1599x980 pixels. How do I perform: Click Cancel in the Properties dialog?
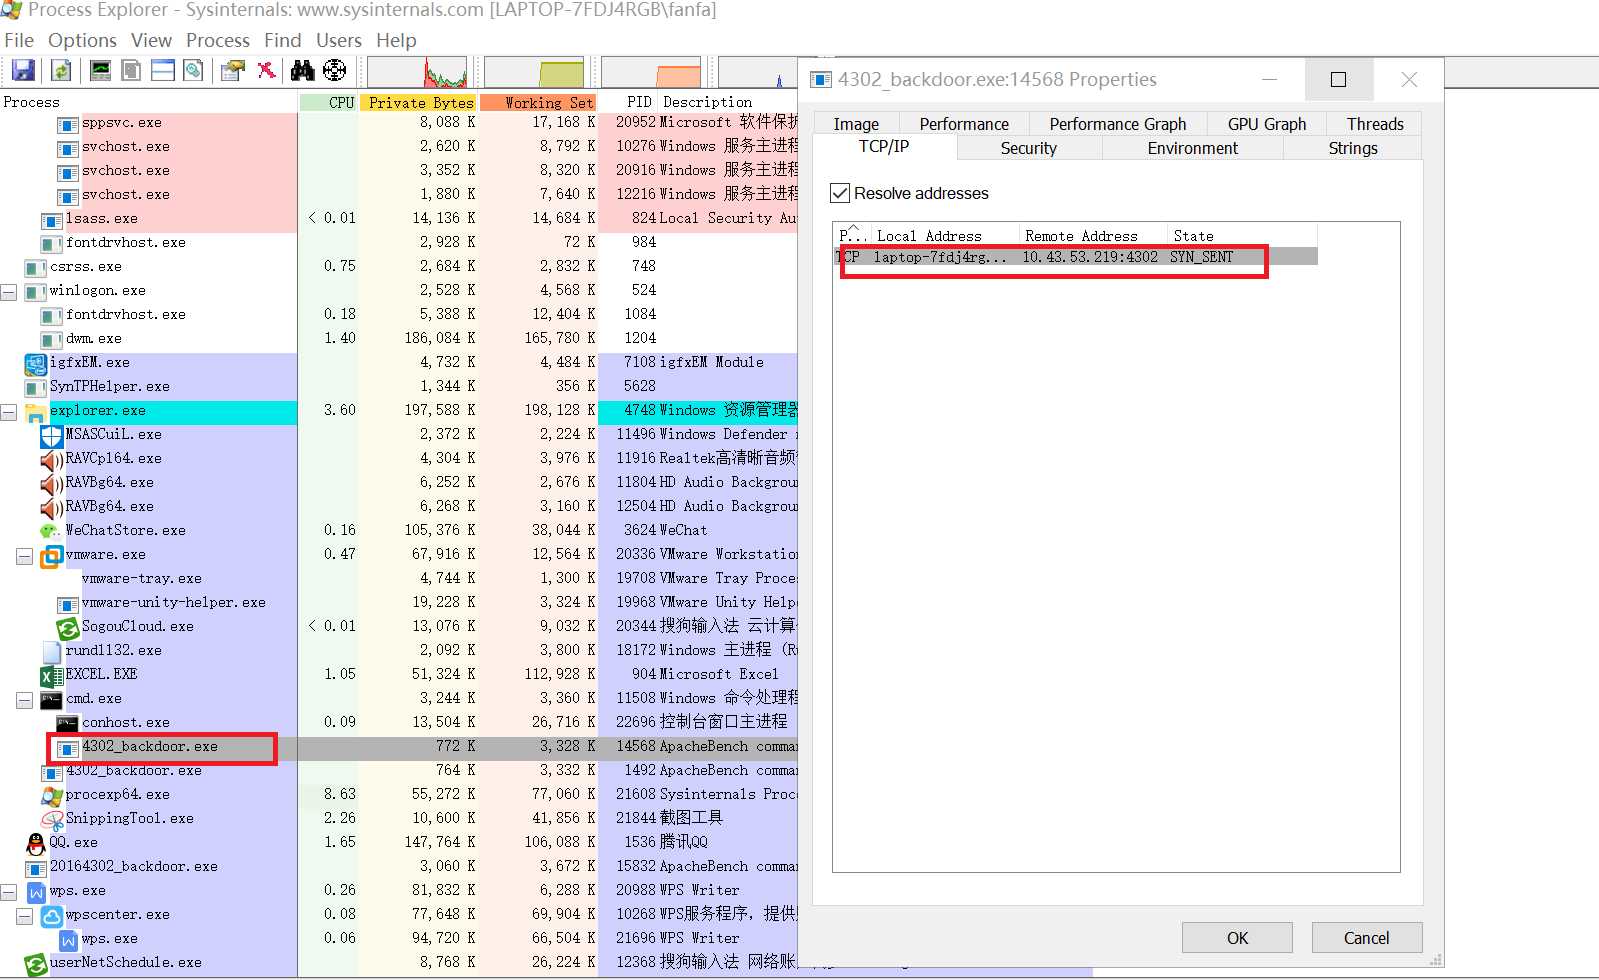(x=1366, y=938)
